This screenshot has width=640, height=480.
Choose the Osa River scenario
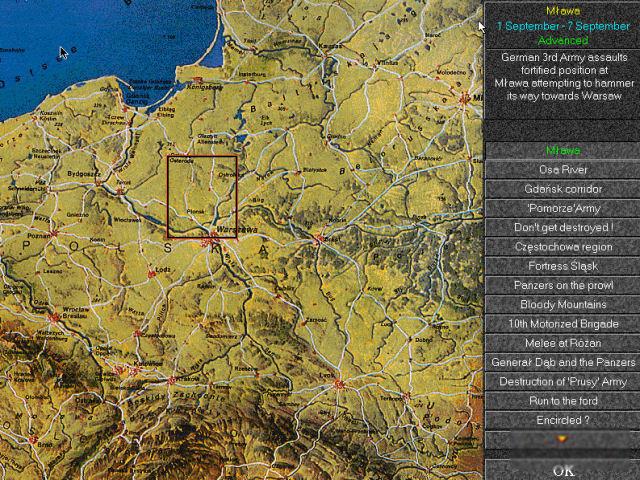tap(563, 169)
